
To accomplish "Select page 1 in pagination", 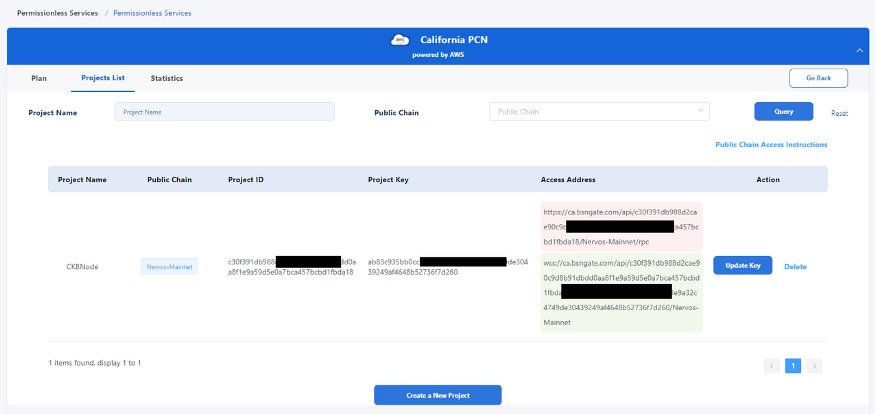I will pos(793,365).
